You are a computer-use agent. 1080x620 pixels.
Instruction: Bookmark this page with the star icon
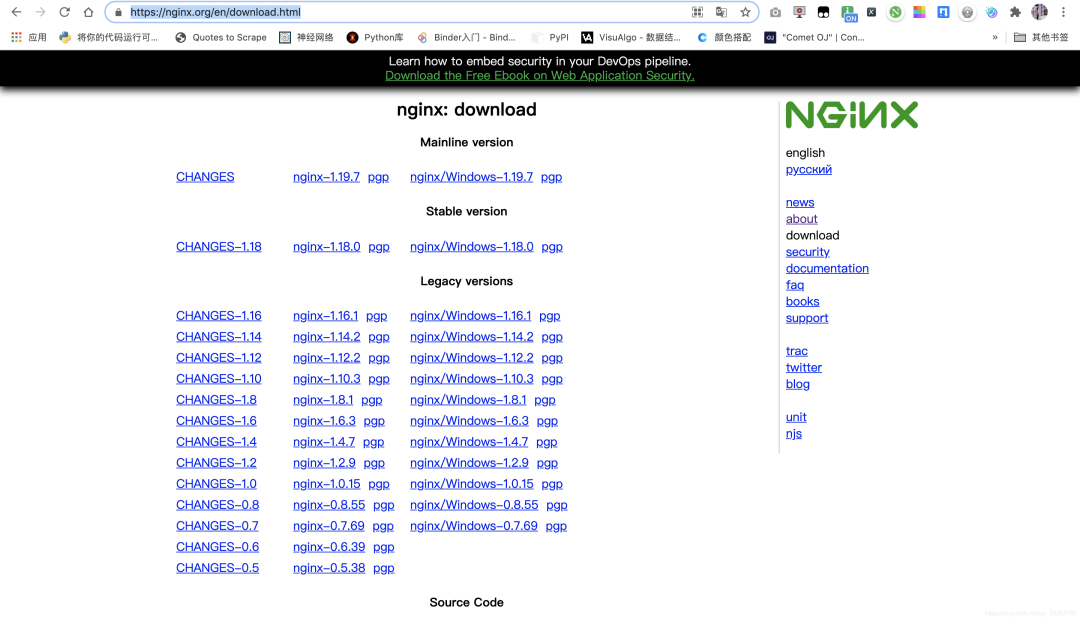[745, 12]
